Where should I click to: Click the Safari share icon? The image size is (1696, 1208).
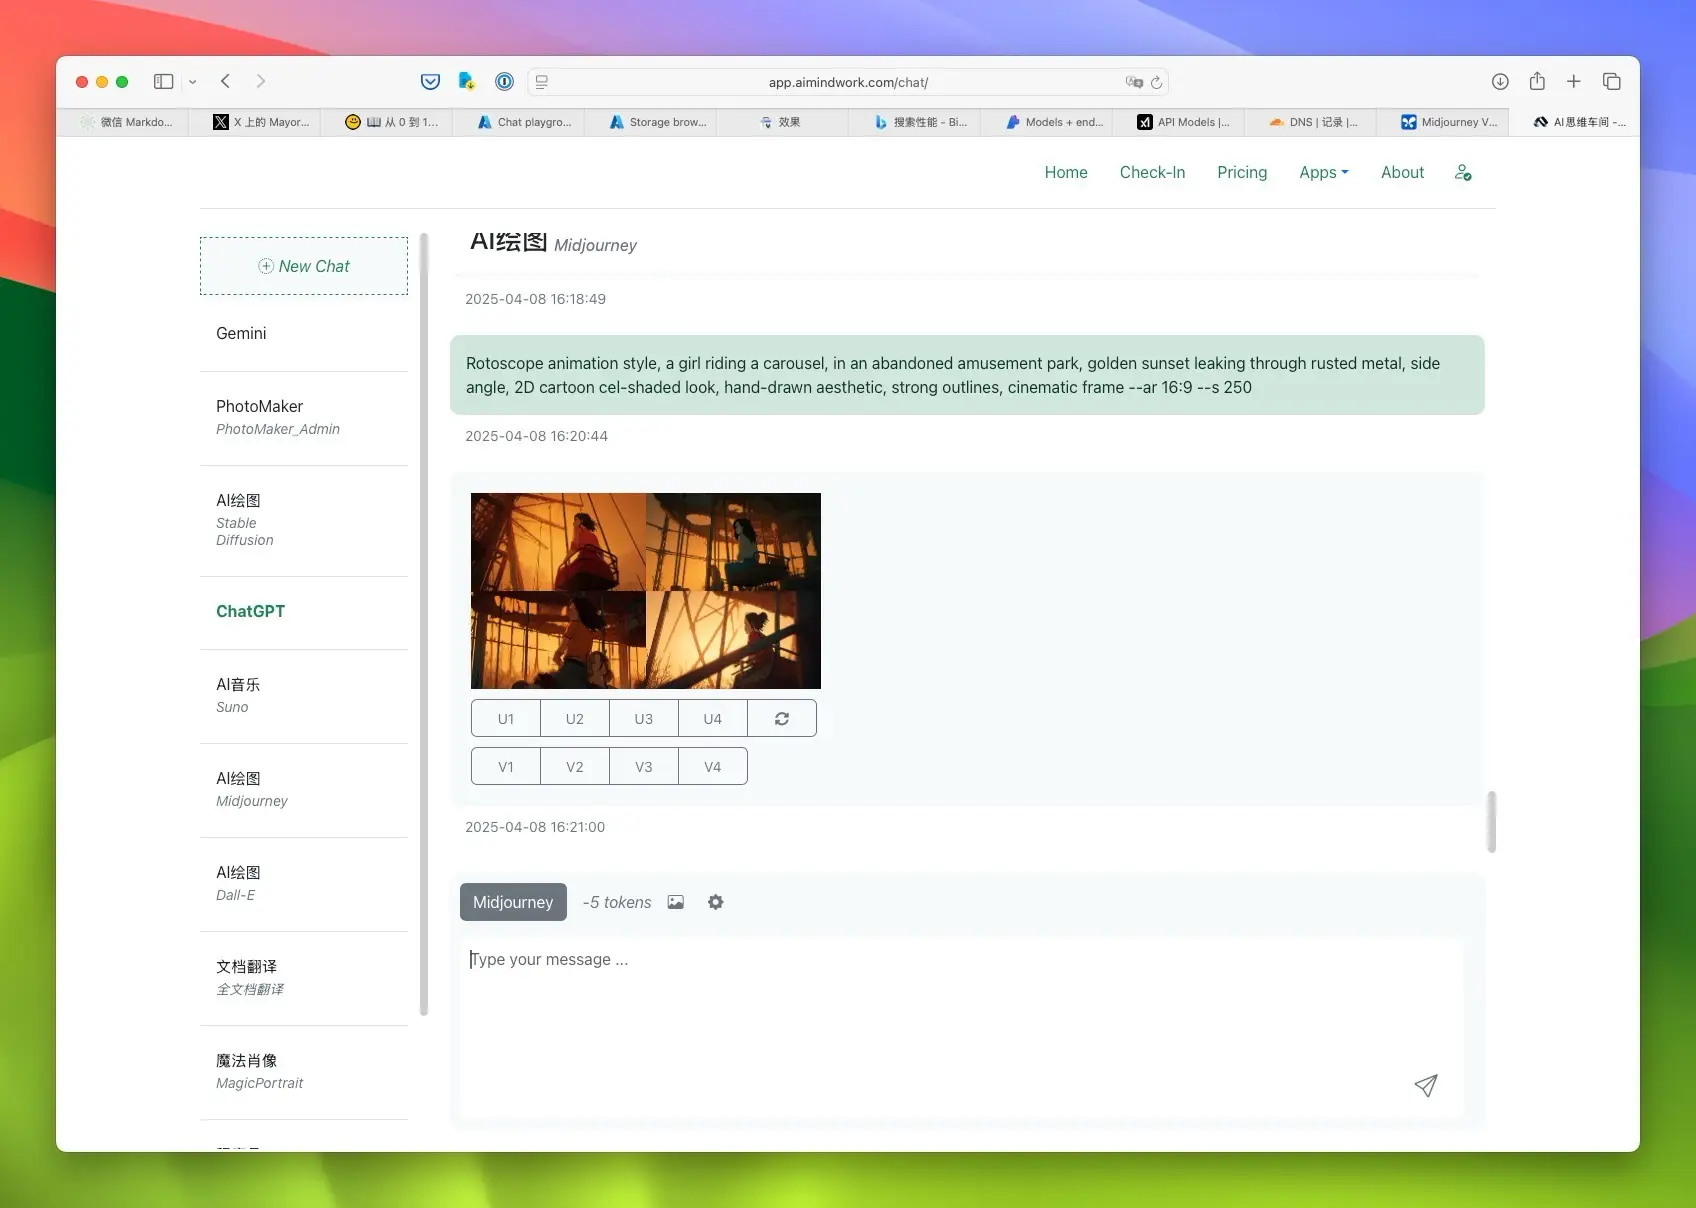1537,81
